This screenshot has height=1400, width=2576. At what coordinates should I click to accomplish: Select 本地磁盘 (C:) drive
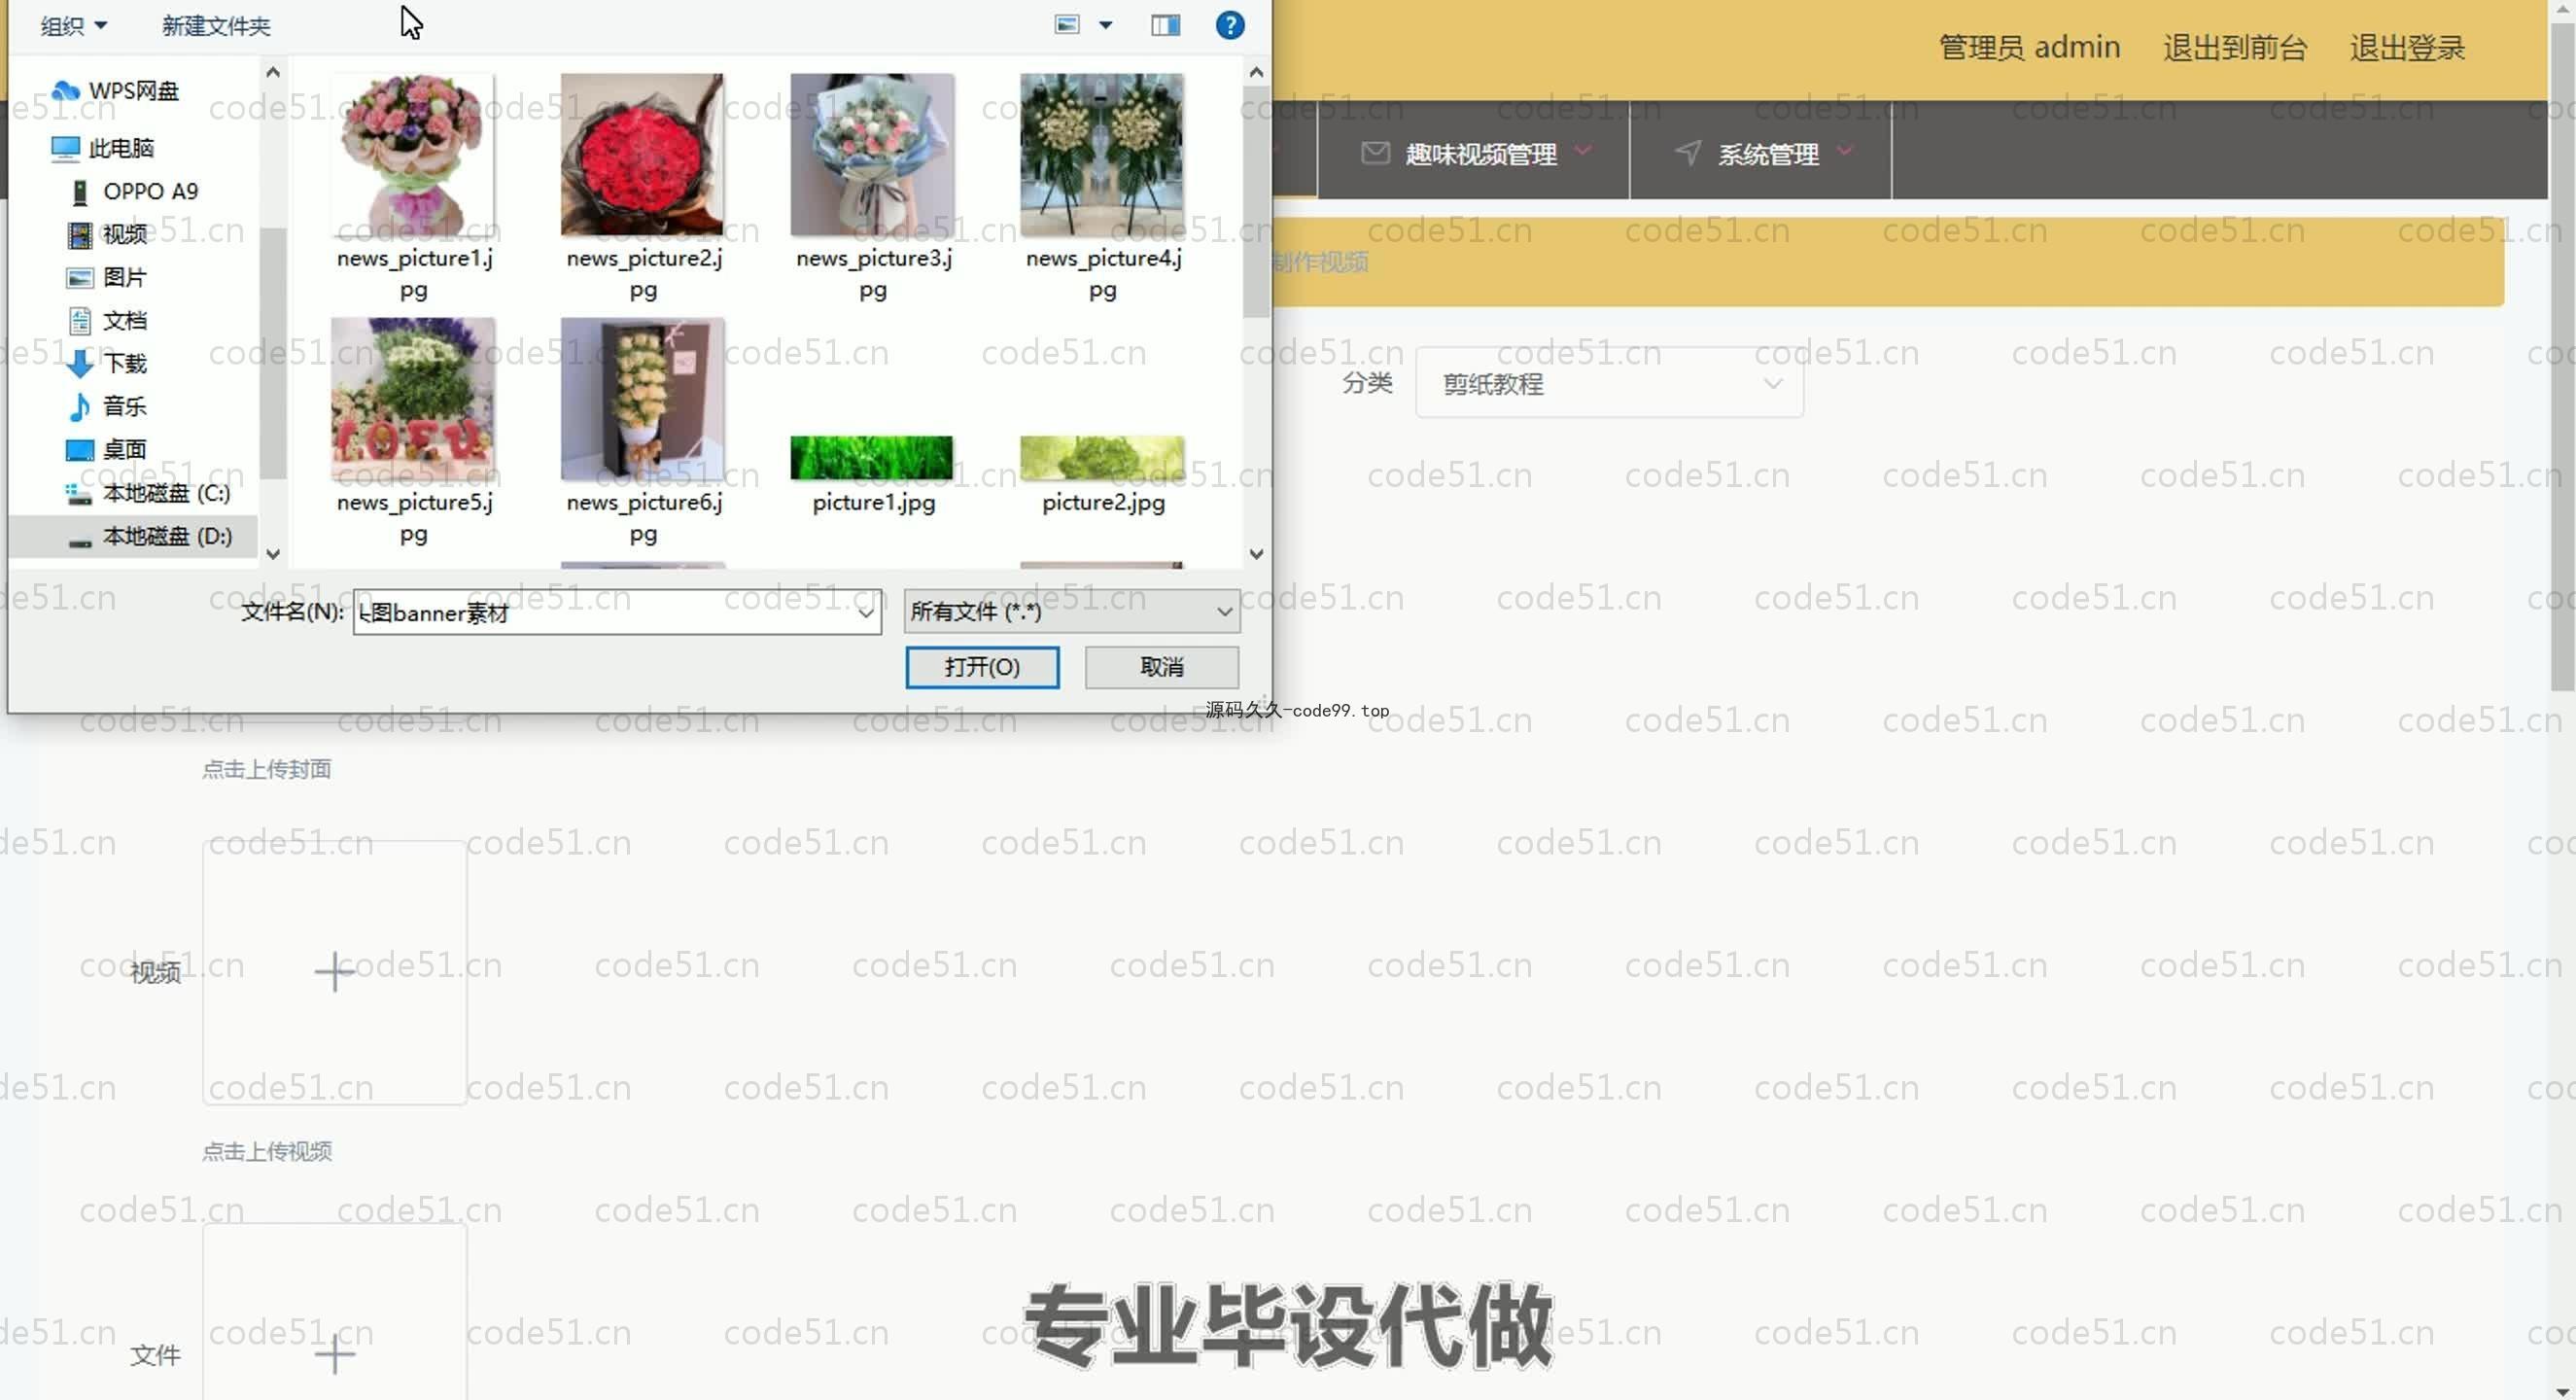click(148, 493)
